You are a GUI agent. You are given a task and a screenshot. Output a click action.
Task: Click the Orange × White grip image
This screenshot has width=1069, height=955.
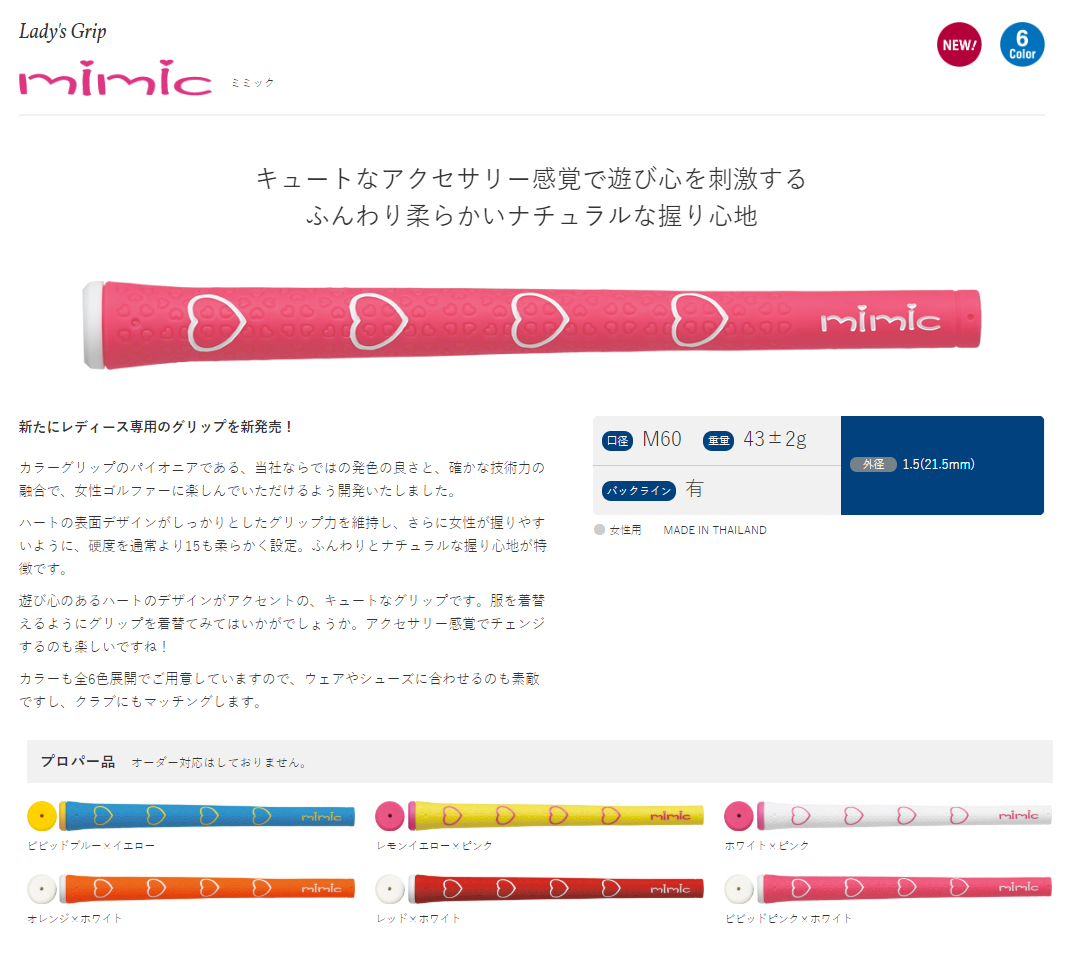tap(207, 888)
